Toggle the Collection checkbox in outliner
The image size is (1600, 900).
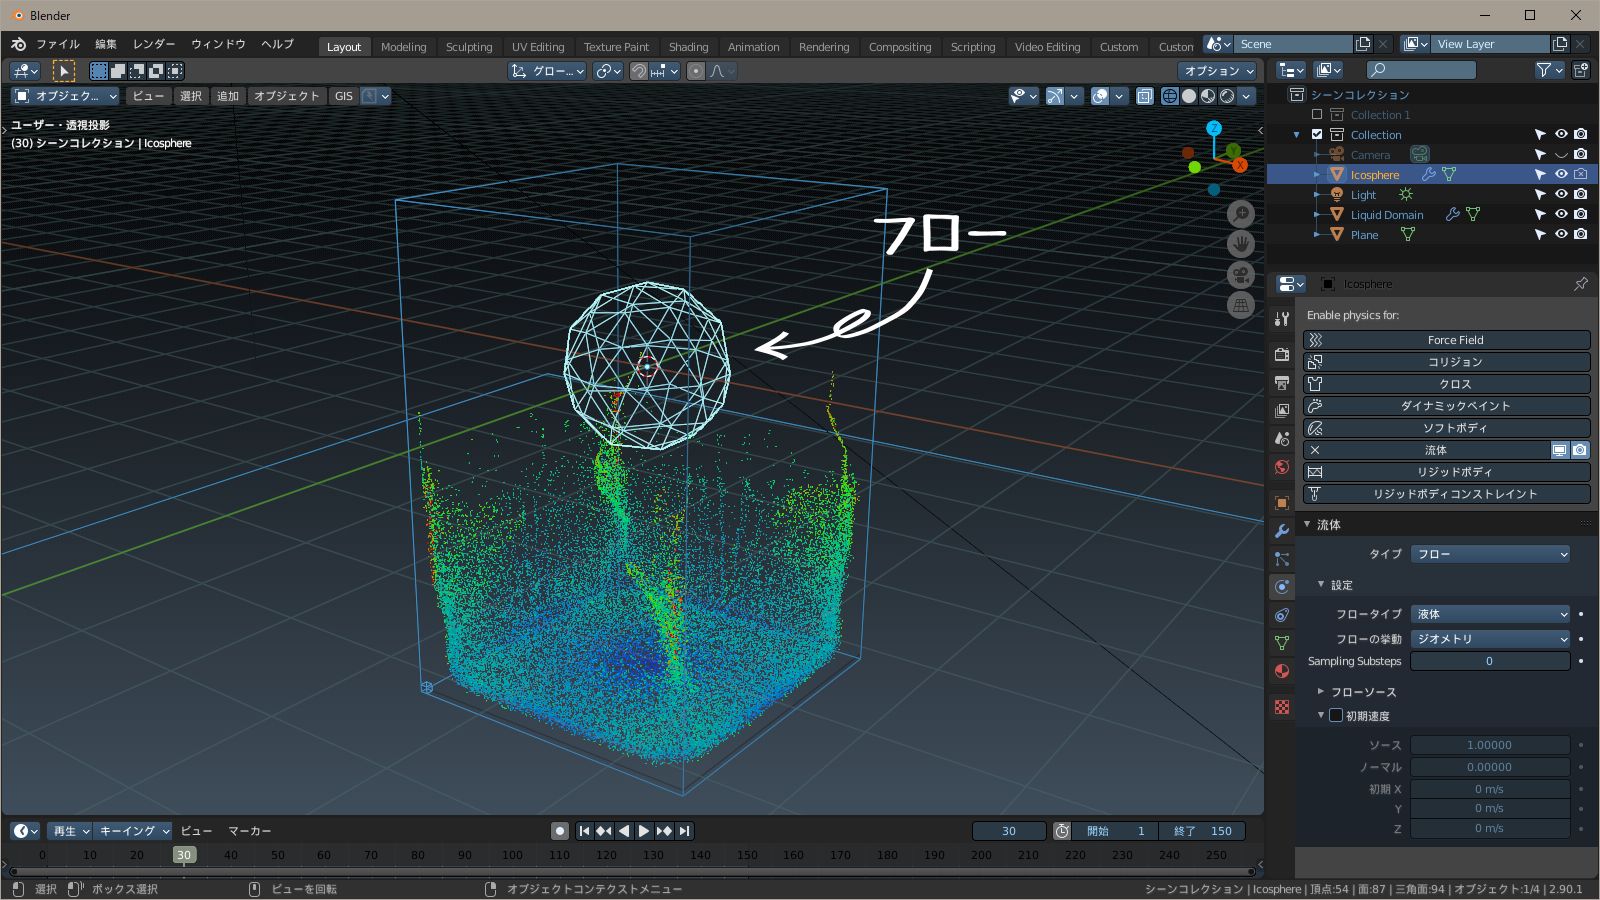tap(1317, 134)
